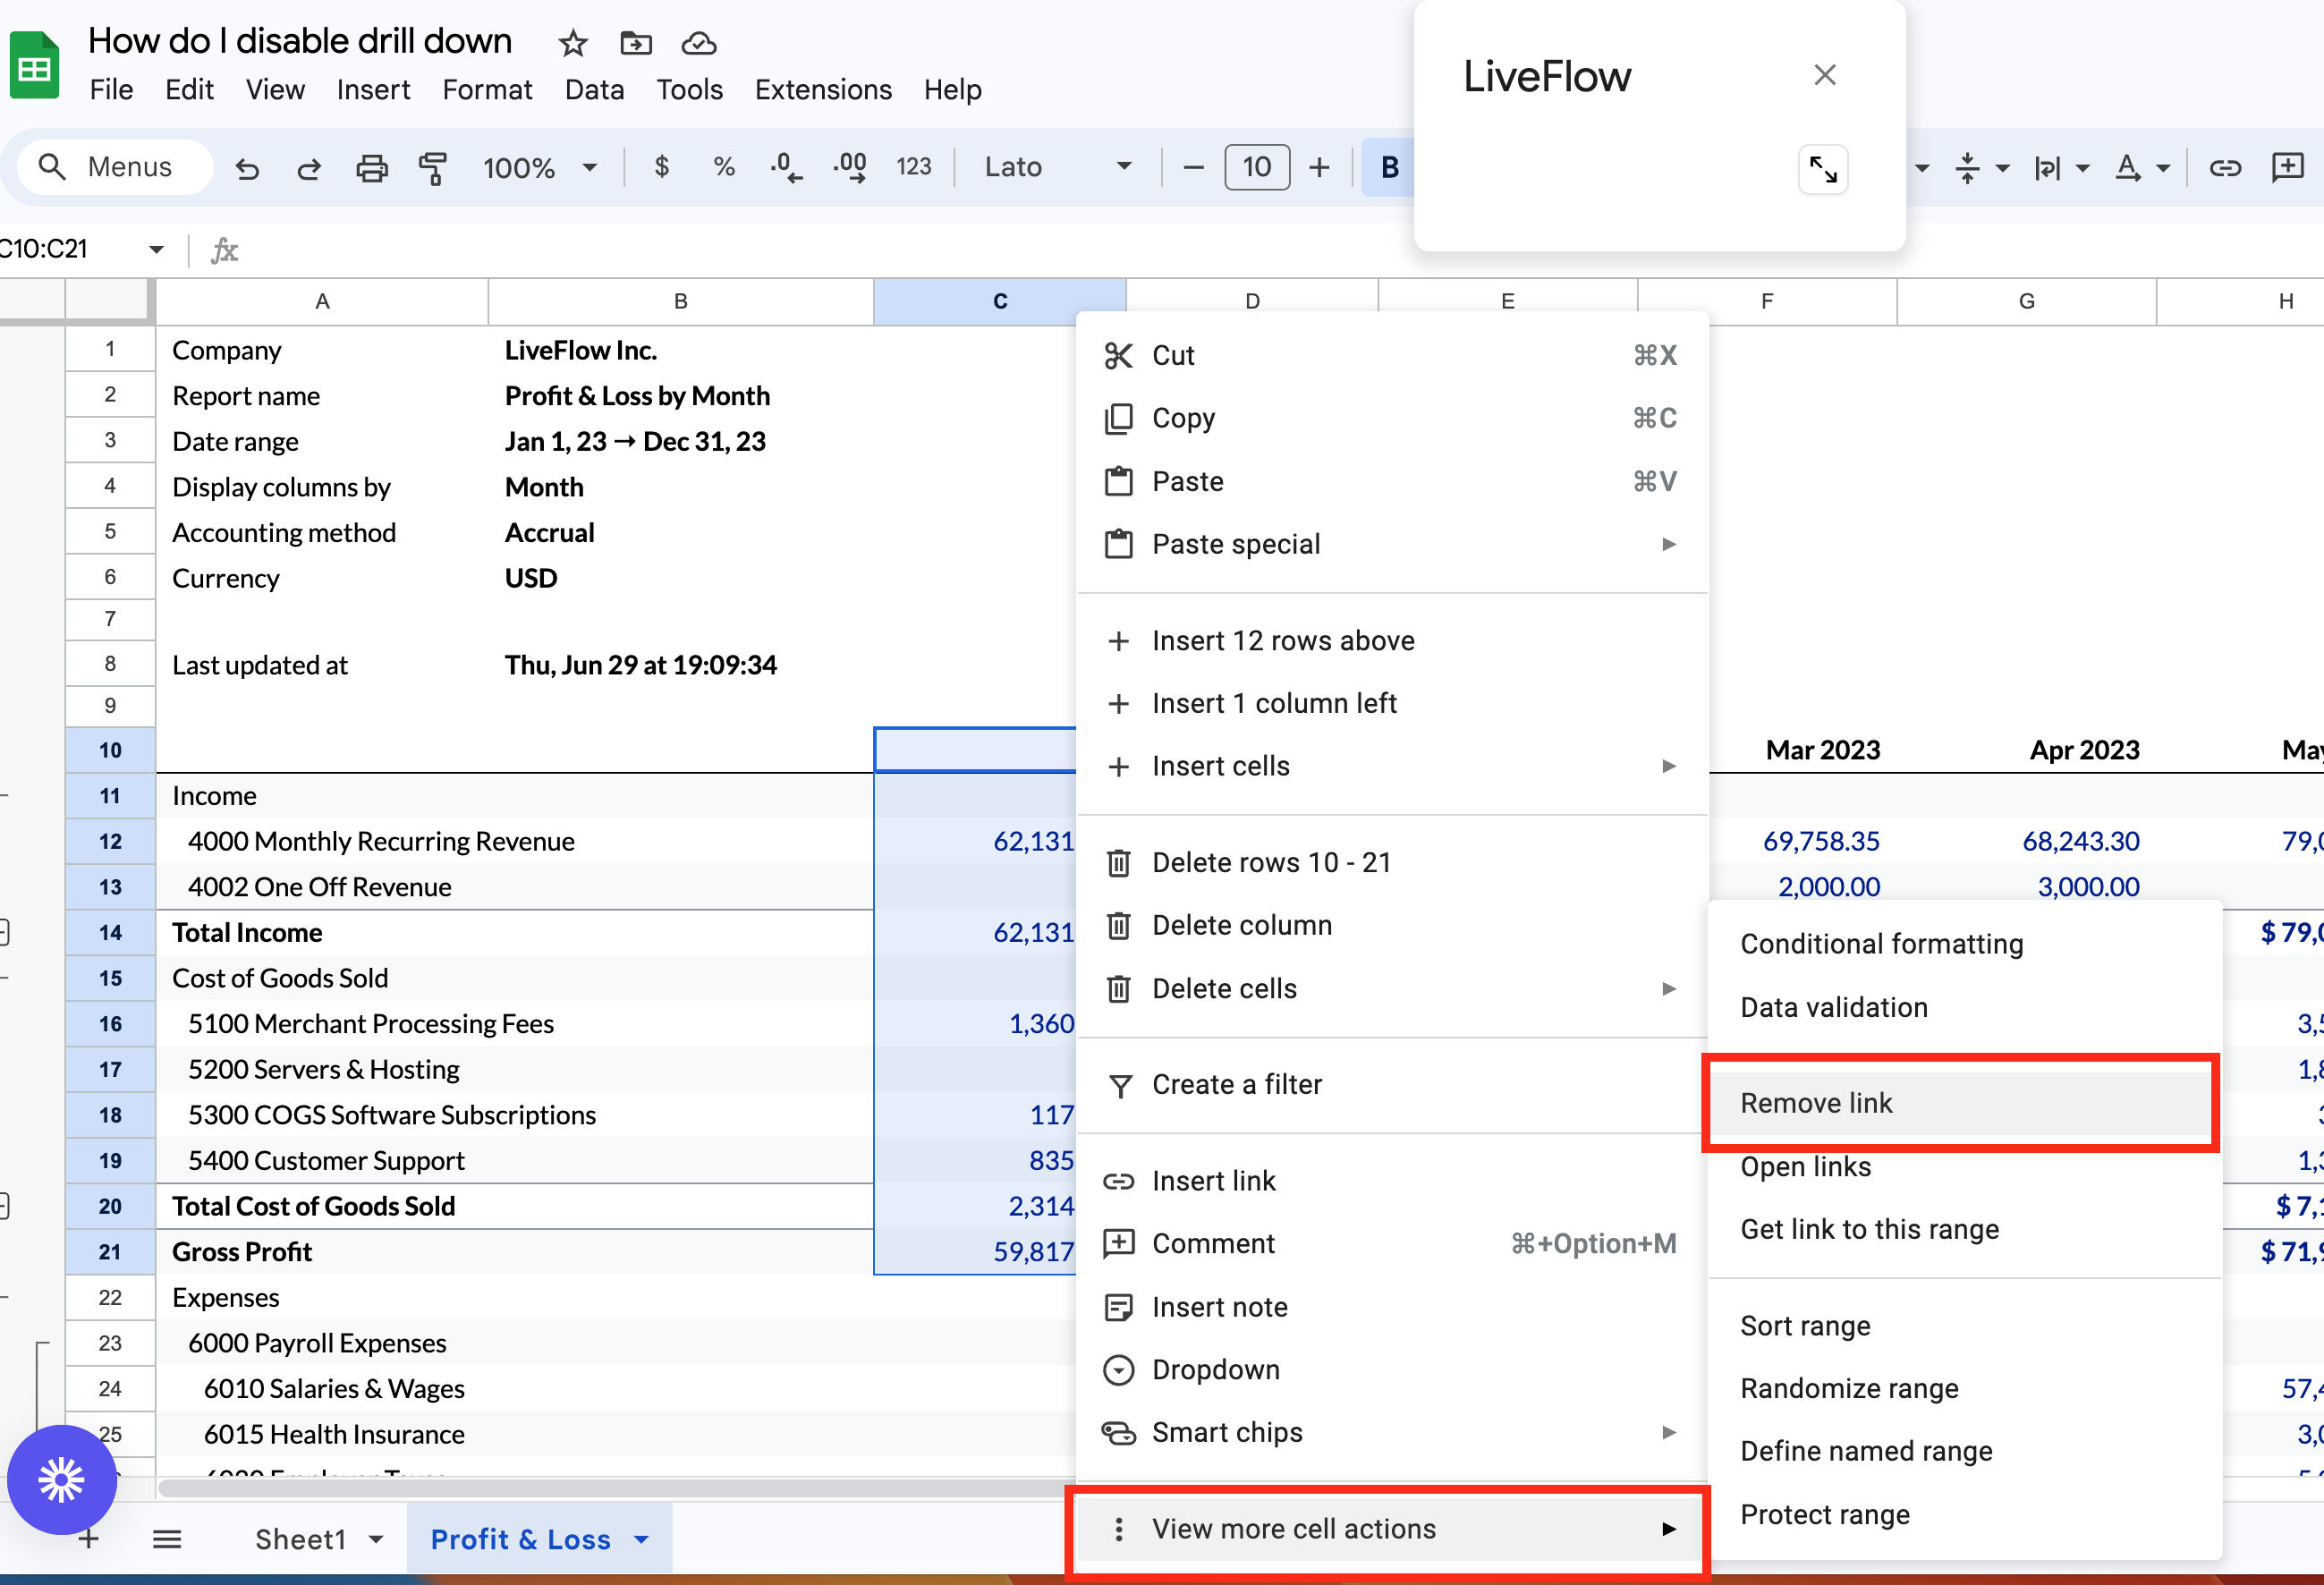Click the insert link toolbar icon
This screenshot has width=2324, height=1585.
click(x=2225, y=167)
